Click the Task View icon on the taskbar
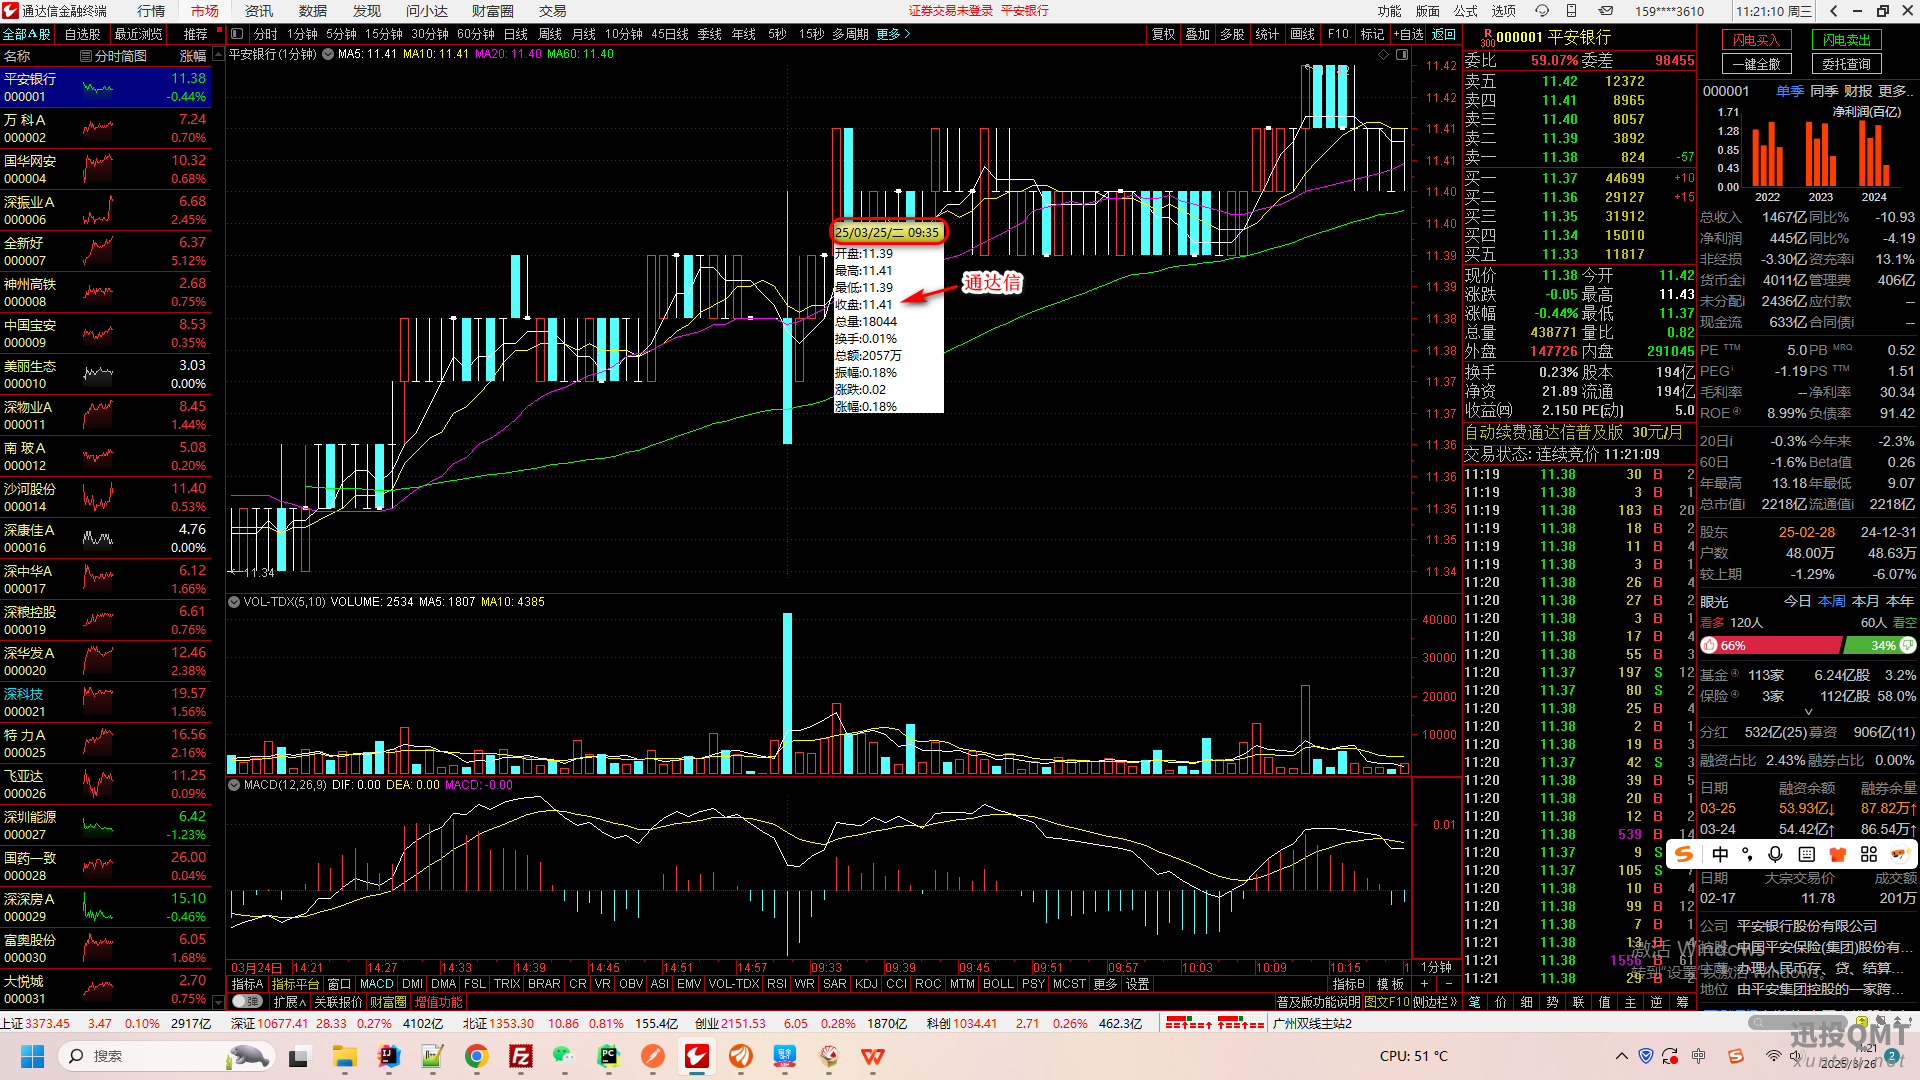This screenshot has height=1080, width=1920. click(x=299, y=1056)
